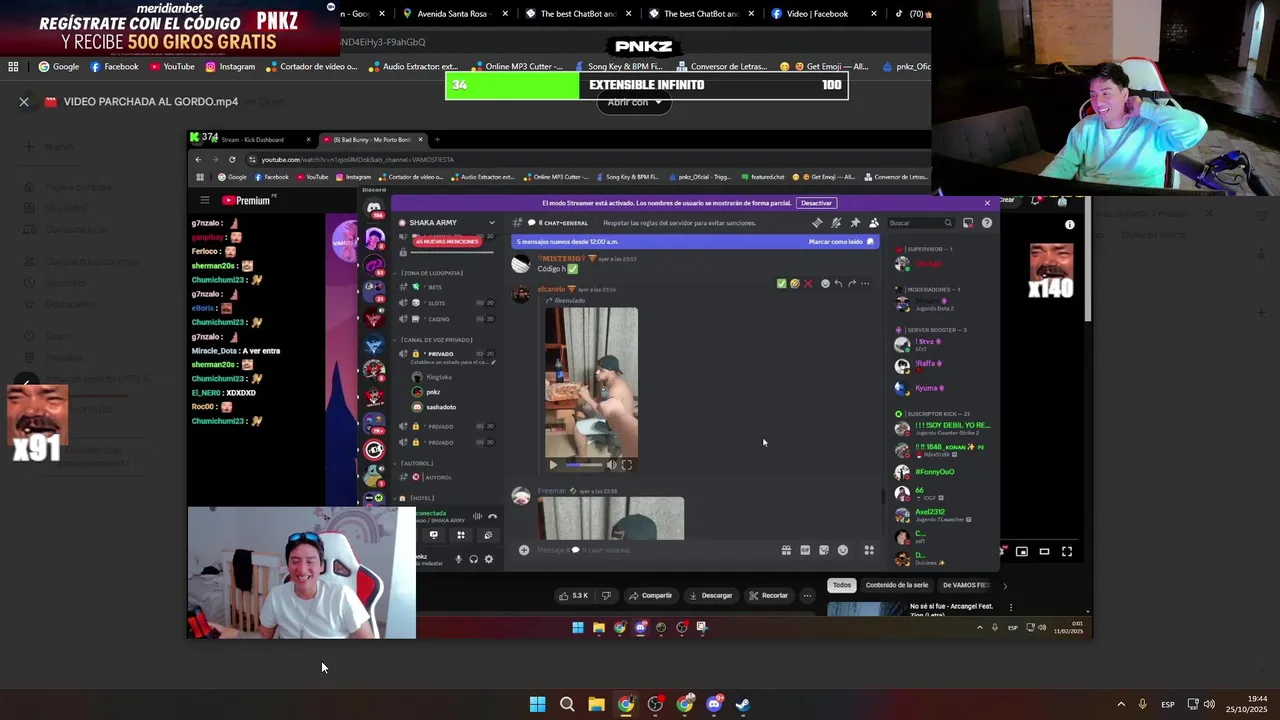Click YouTube Recortar button
Image resolution: width=1280 pixels, height=720 pixels.
pyautogui.click(x=768, y=596)
